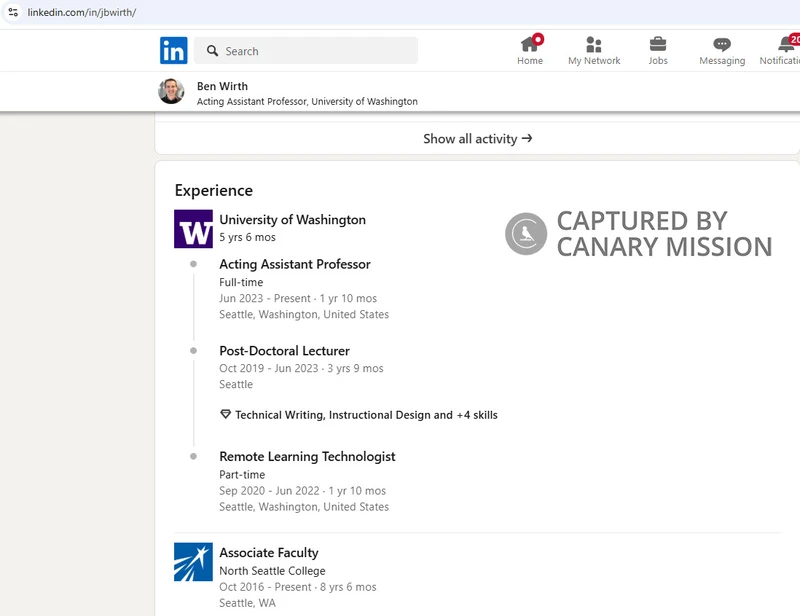Click Show all activity link

[478, 139]
